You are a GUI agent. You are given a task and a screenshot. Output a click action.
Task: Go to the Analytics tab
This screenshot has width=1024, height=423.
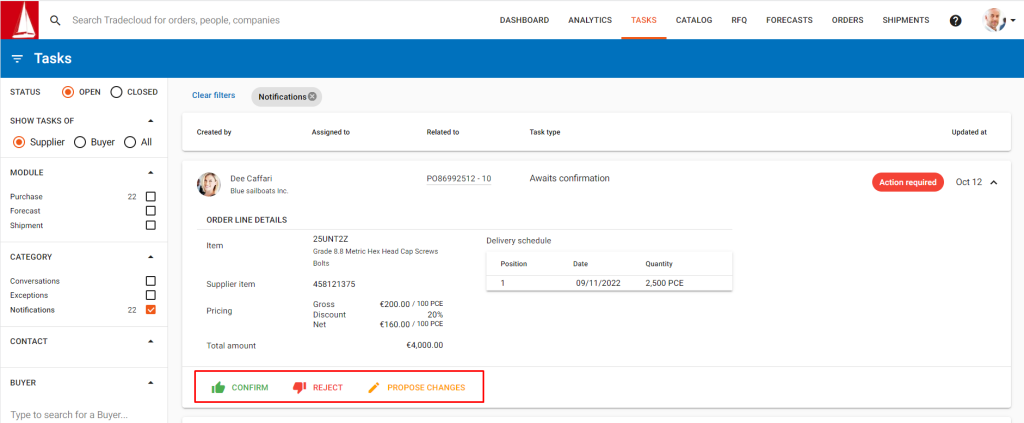[590, 20]
